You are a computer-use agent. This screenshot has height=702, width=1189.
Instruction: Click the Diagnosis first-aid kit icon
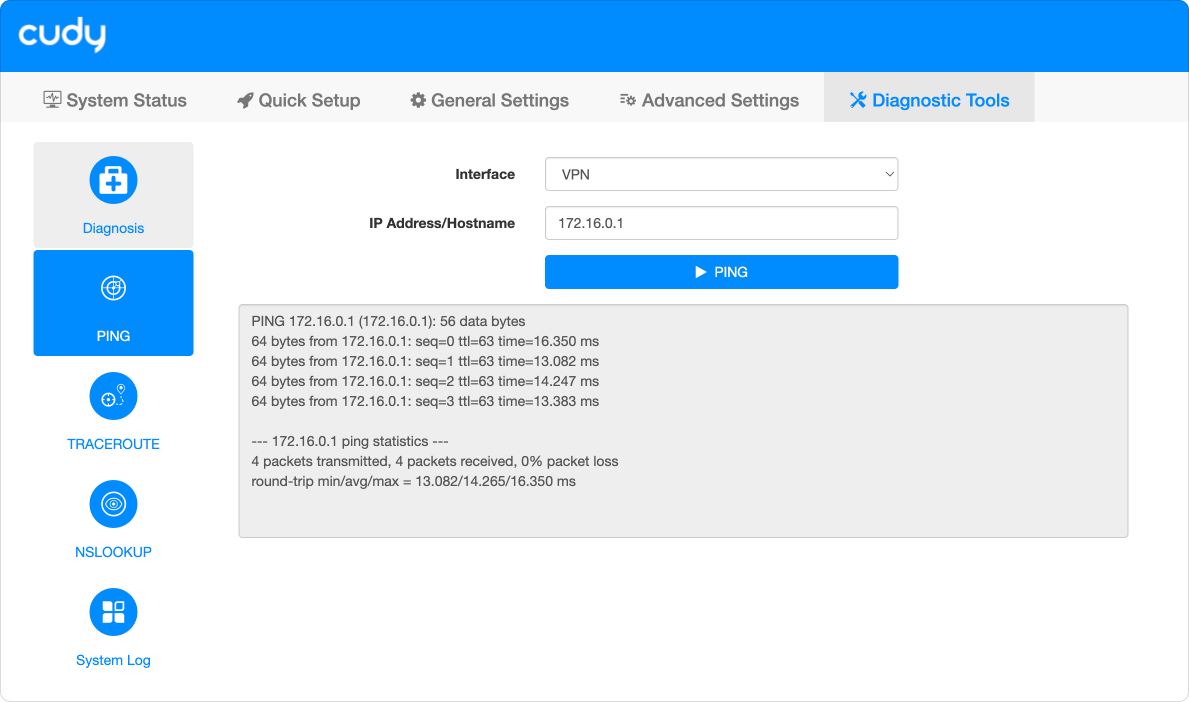coord(113,181)
